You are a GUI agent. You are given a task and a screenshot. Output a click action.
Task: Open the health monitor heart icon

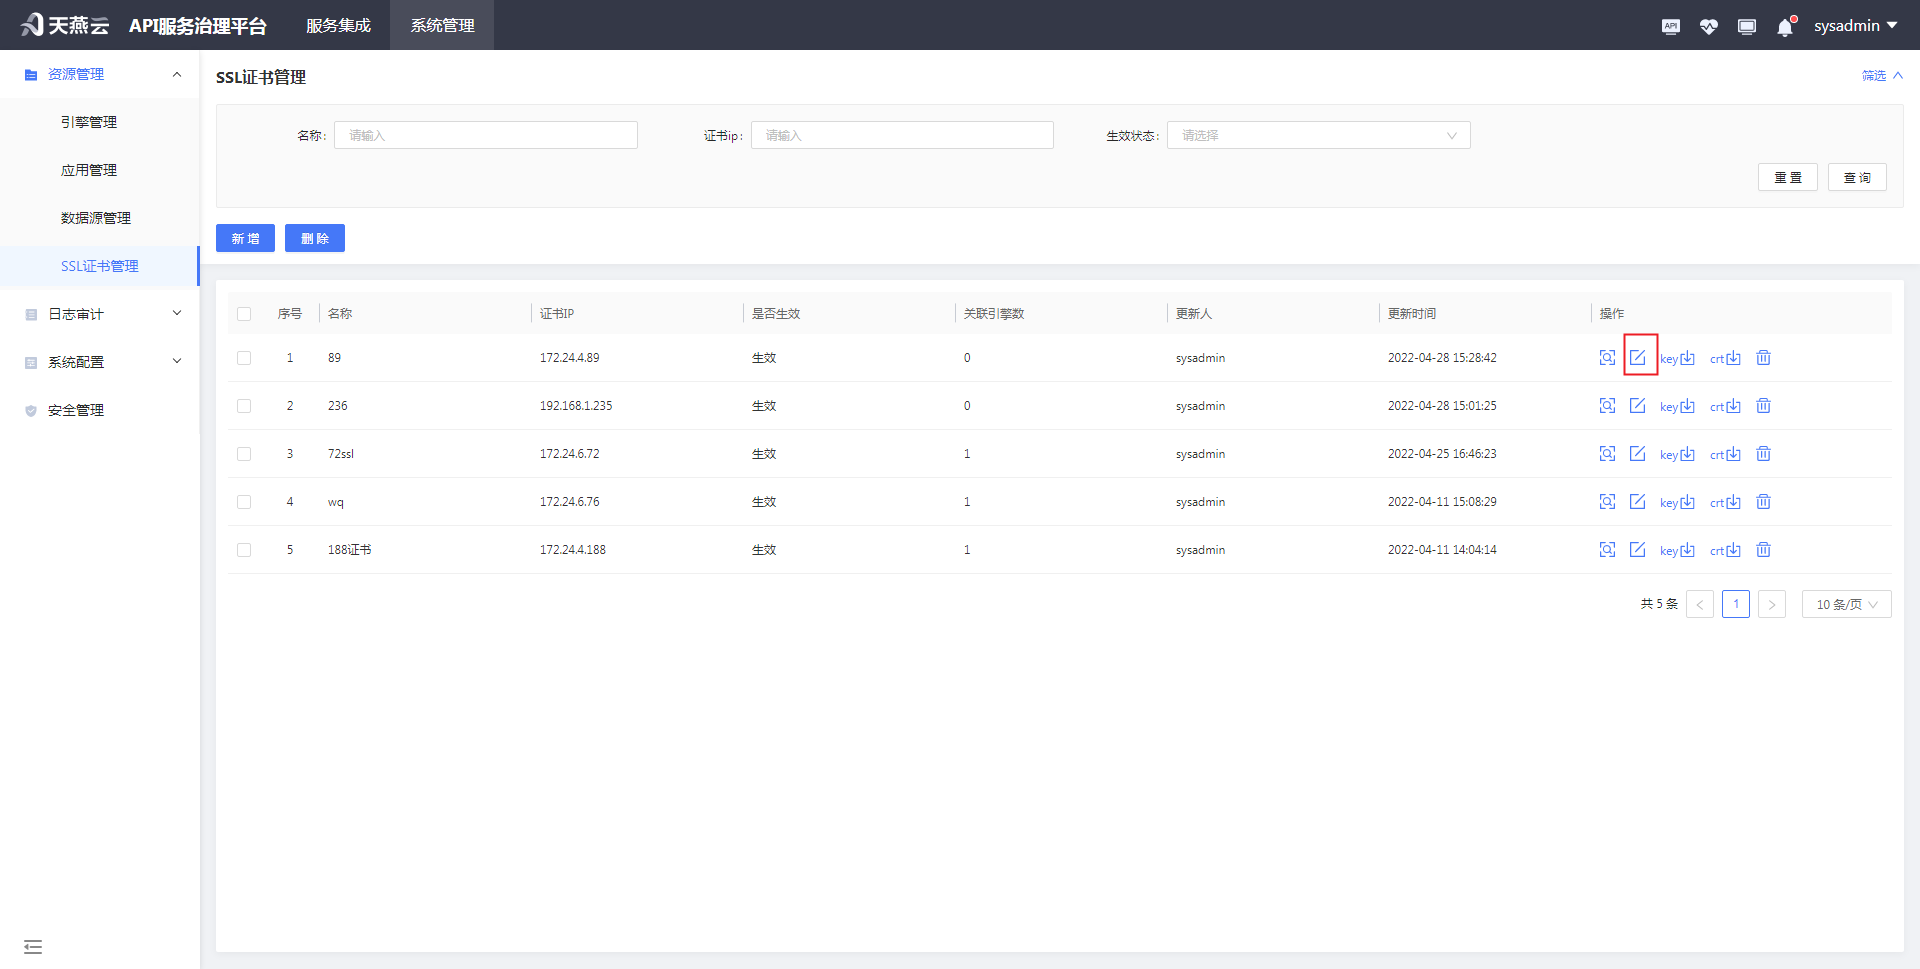(1708, 27)
